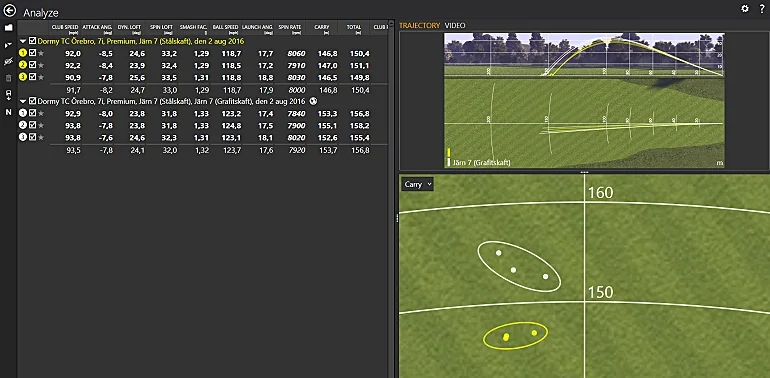
Task: Select white shot number 3 badge
Action: point(23,137)
